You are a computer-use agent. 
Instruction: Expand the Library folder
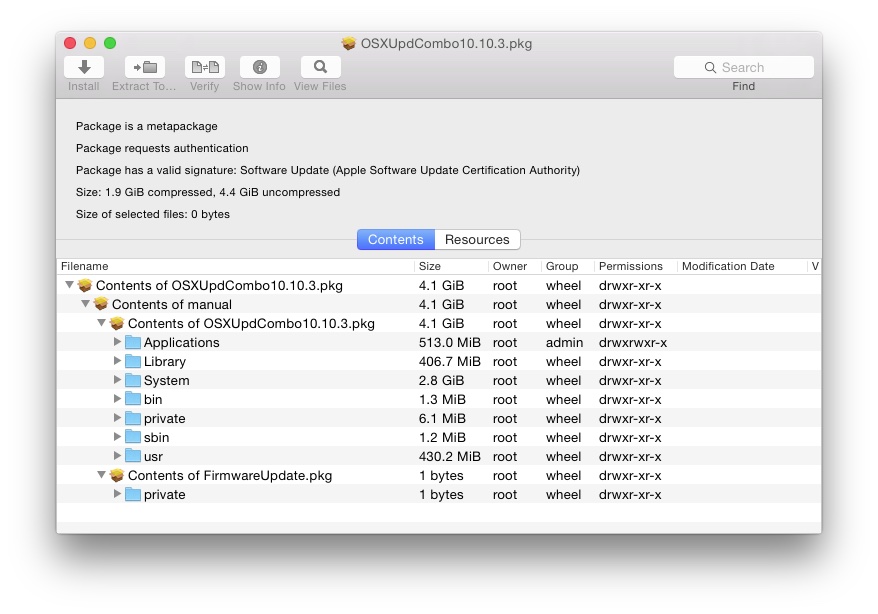point(117,360)
